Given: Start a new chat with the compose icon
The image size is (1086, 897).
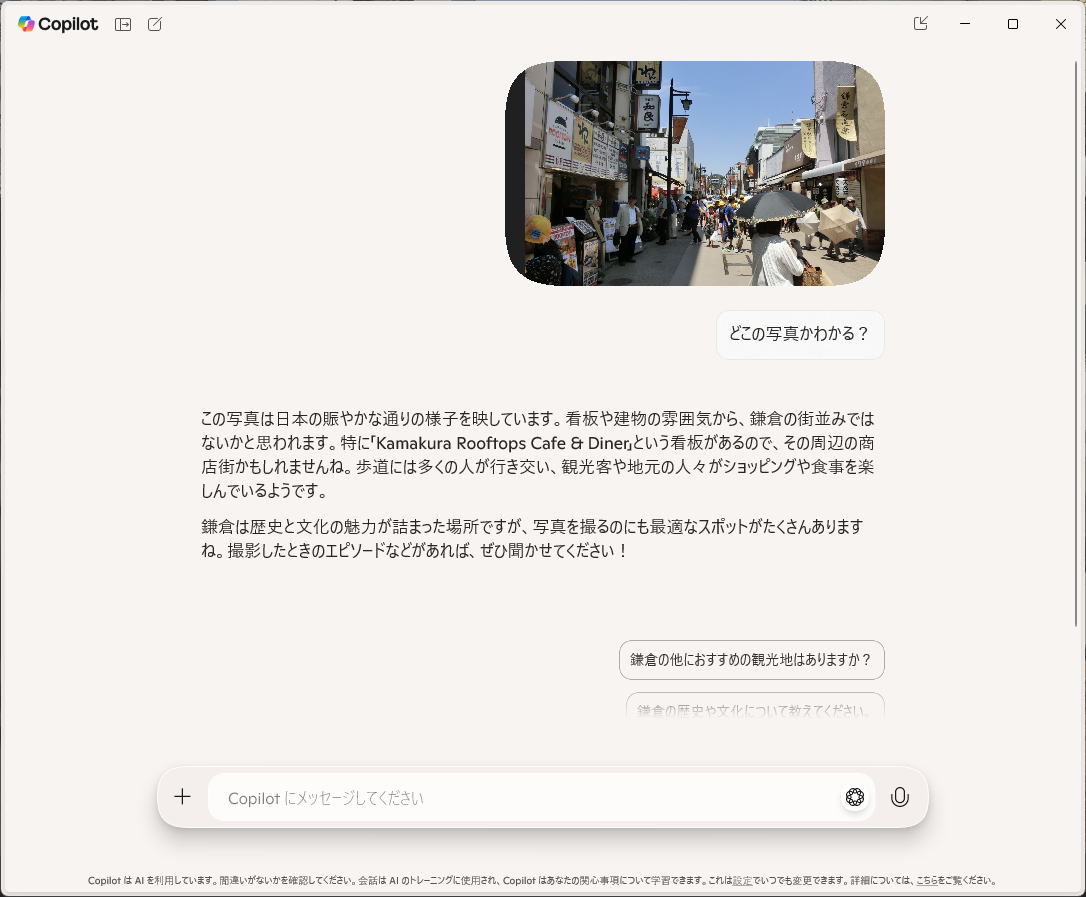Looking at the screenshot, I should 155,24.
